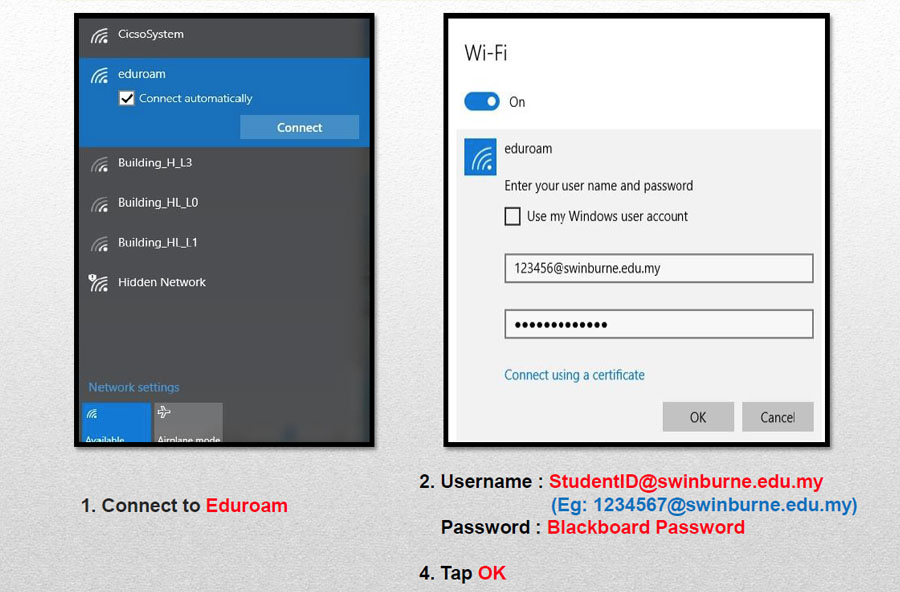900x592 pixels.
Task: Uncheck the Connect automatically checkbox
Action: pos(126,98)
